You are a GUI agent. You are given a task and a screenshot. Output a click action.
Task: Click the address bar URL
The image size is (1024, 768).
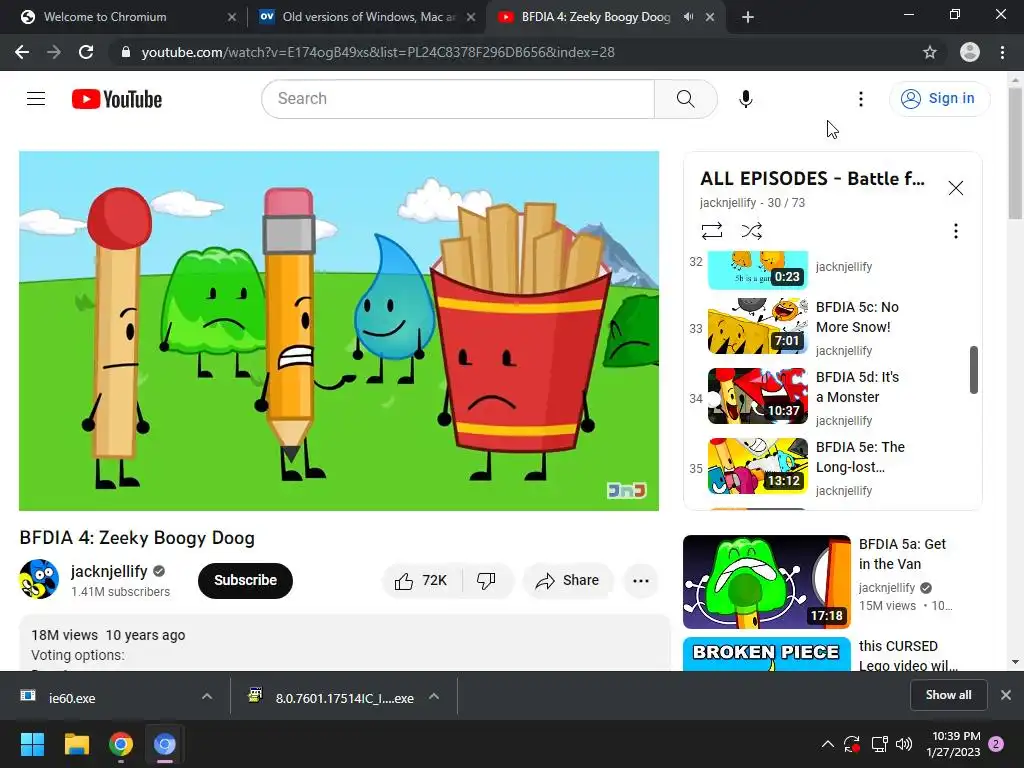(377, 52)
